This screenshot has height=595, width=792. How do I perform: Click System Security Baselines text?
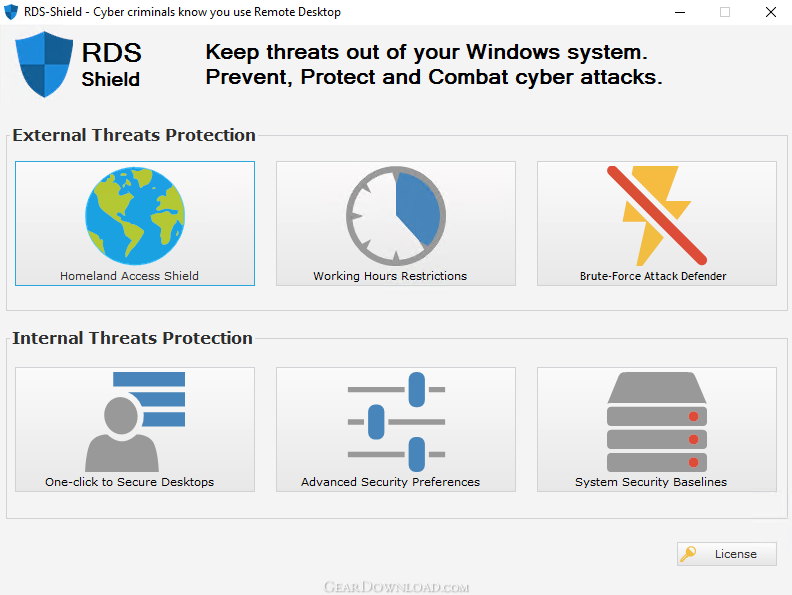pos(651,482)
